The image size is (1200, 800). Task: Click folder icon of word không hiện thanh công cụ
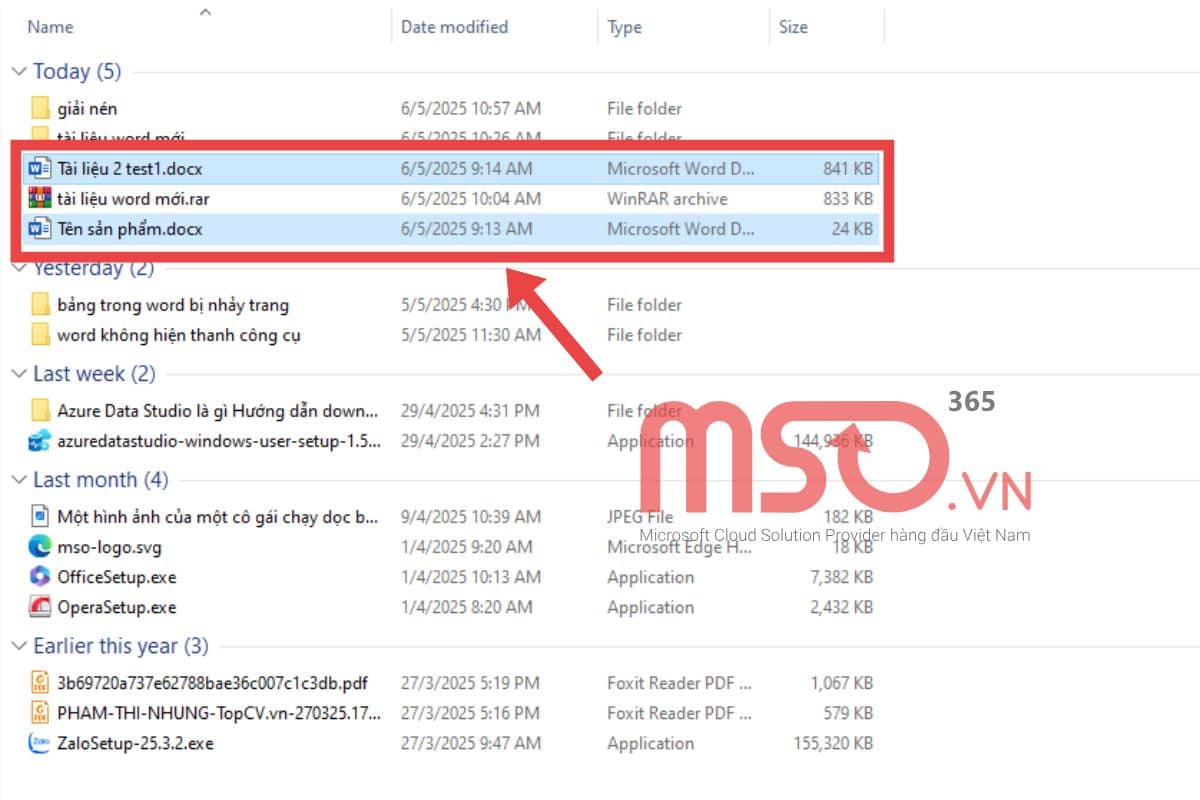pyautogui.click(x=40, y=334)
